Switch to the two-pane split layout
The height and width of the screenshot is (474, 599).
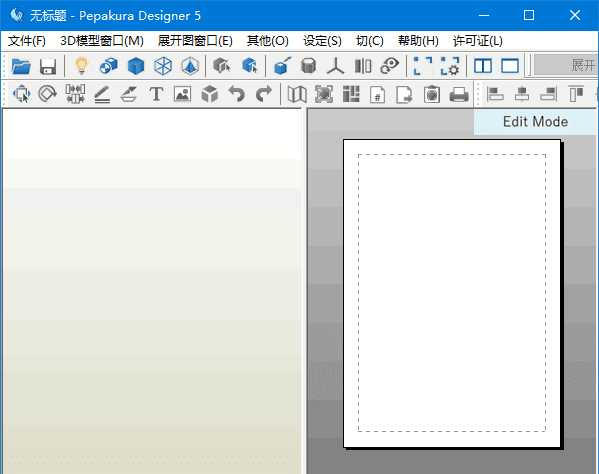pos(482,66)
